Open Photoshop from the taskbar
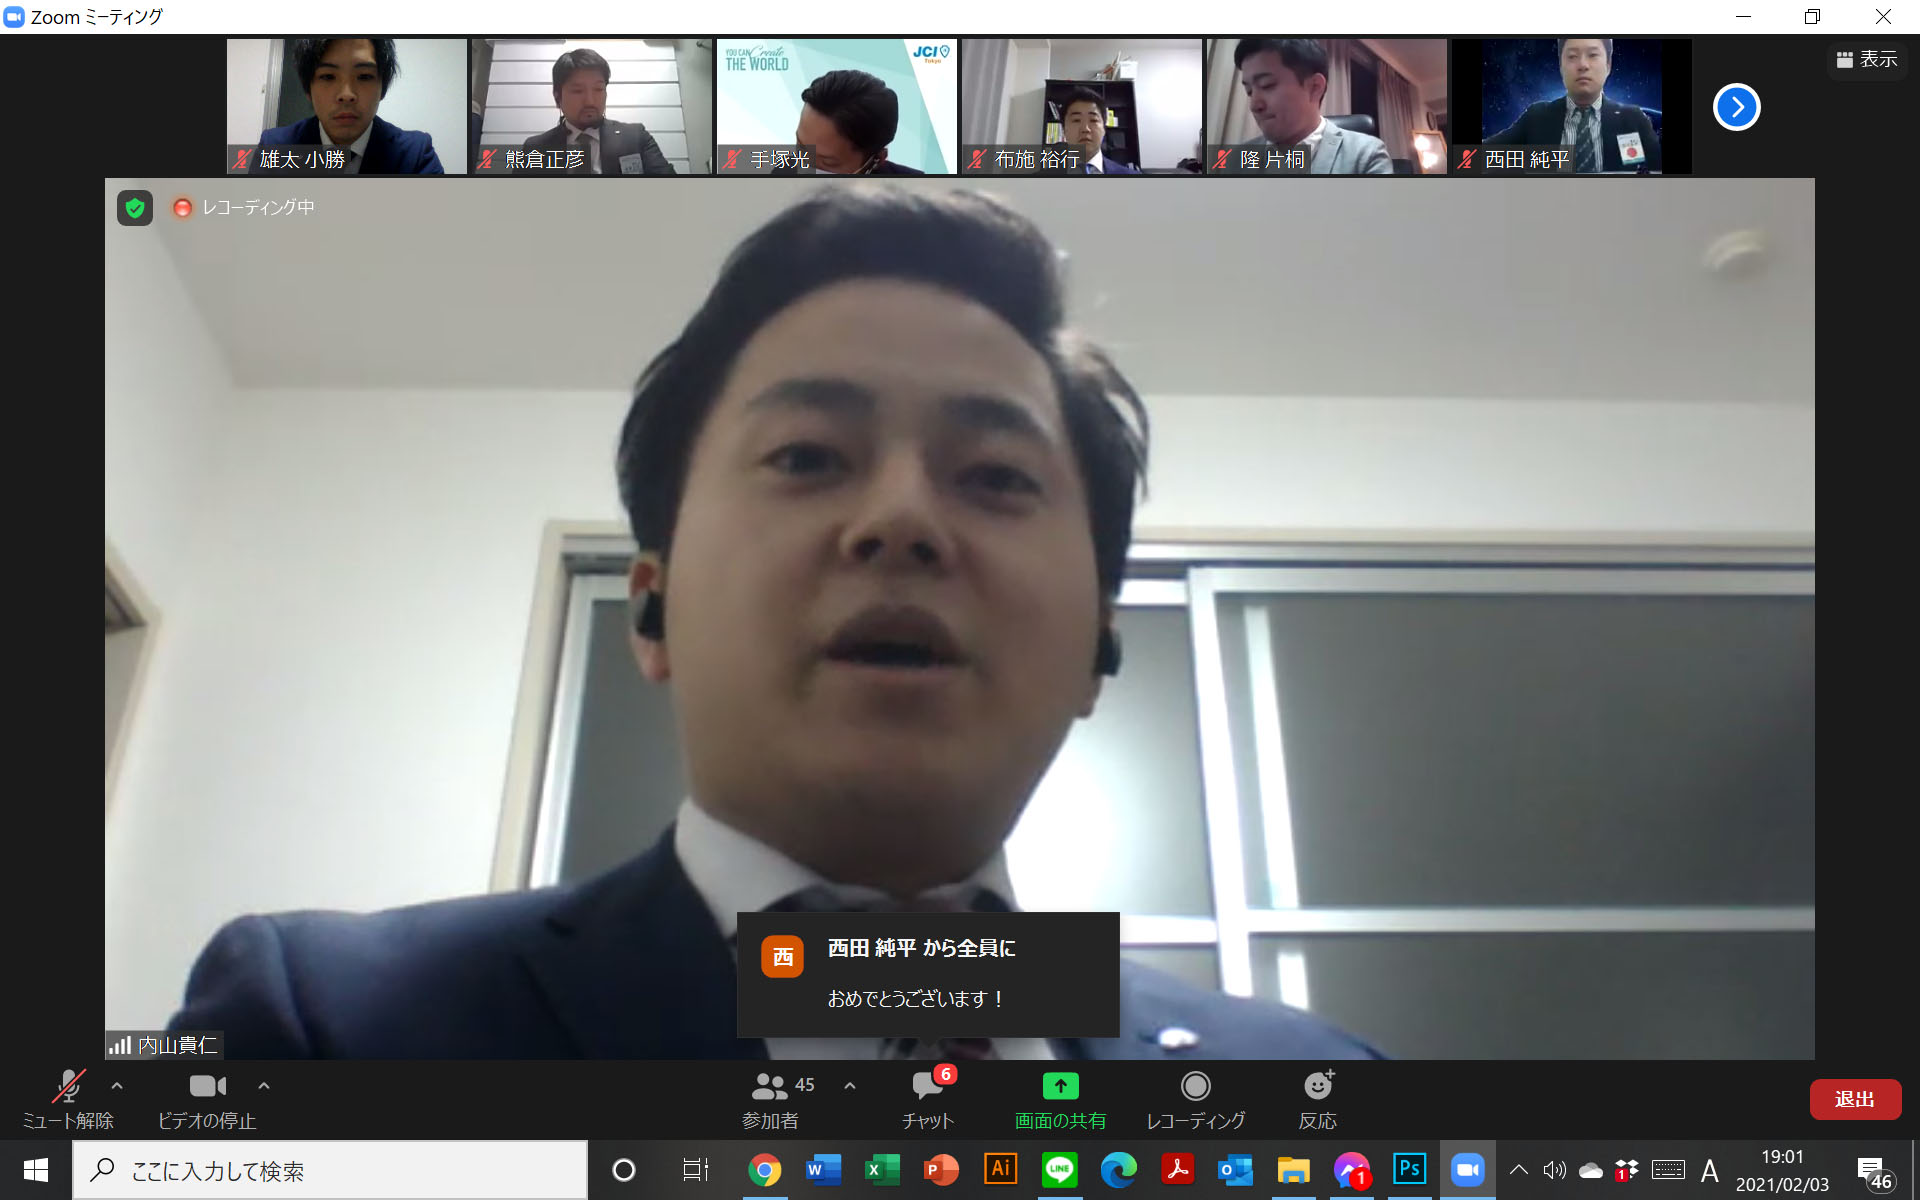Image resolution: width=1920 pixels, height=1200 pixels. [x=1409, y=1169]
